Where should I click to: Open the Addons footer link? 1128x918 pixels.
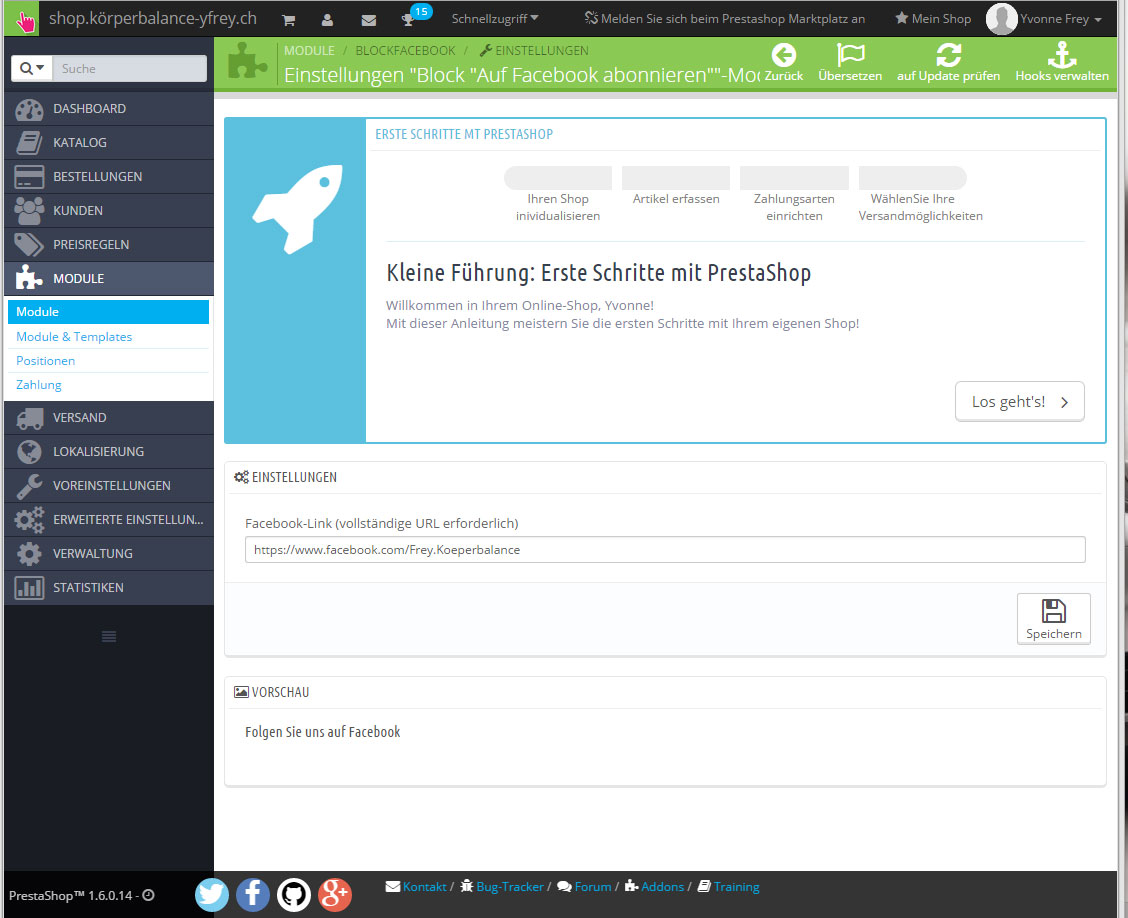[x=655, y=886]
